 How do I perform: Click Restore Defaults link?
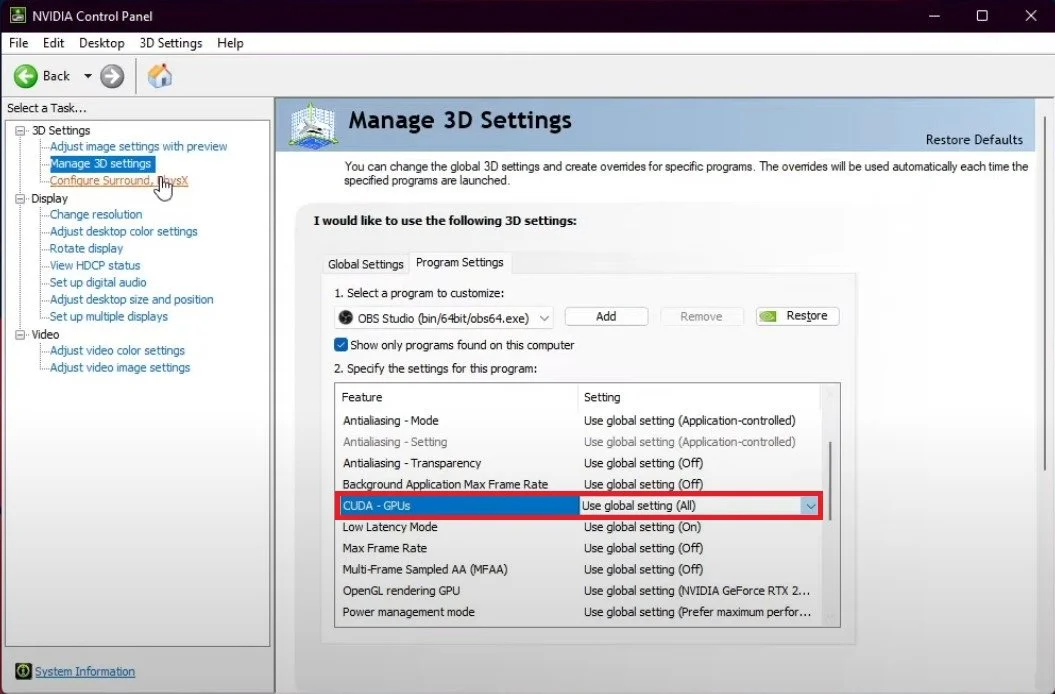tap(974, 139)
